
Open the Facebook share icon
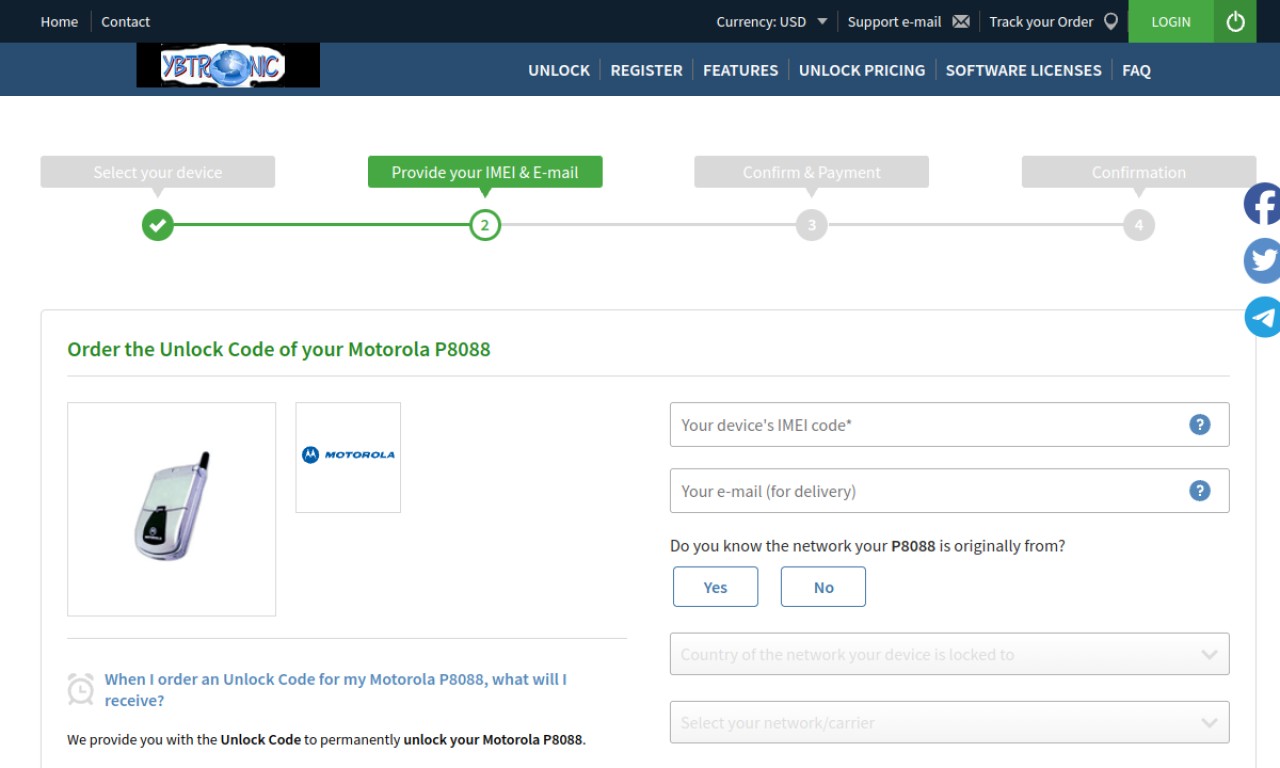tap(1262, 204)
